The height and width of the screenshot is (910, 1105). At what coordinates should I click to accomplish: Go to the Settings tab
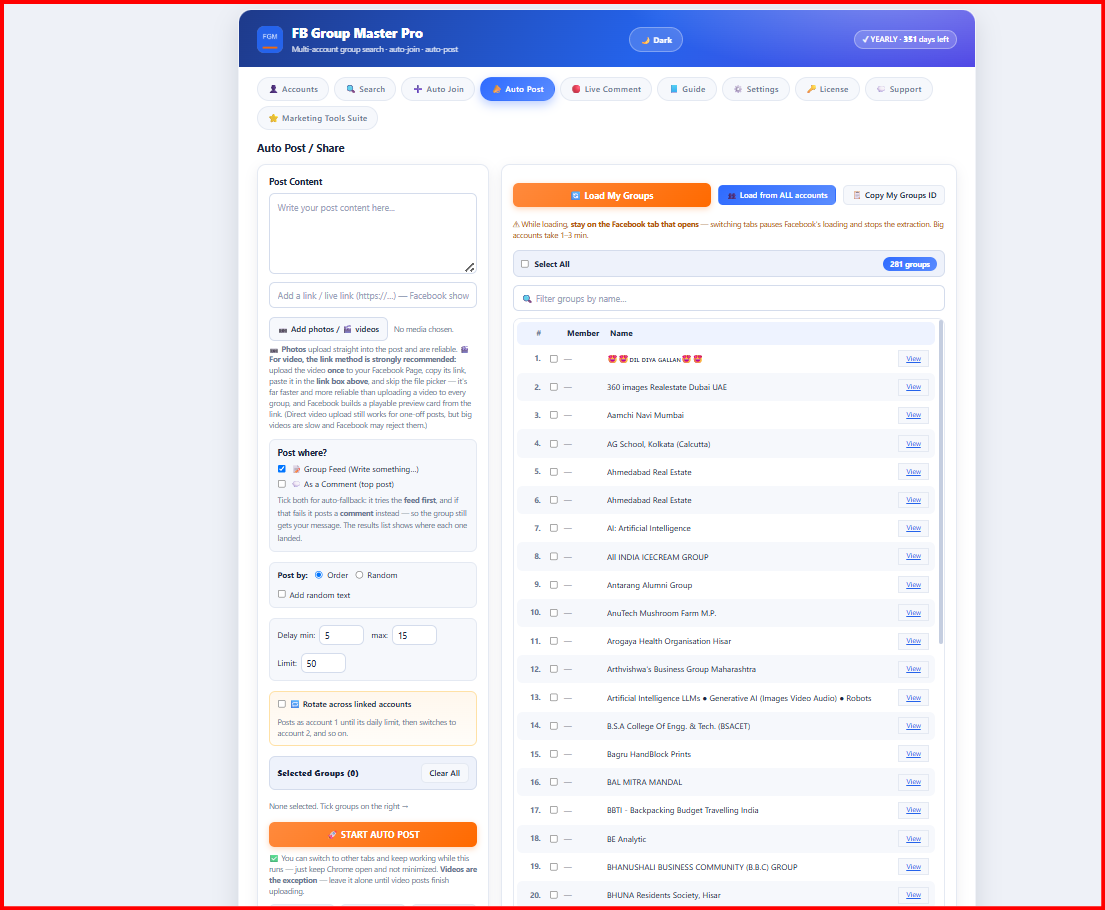click(755, 90)
